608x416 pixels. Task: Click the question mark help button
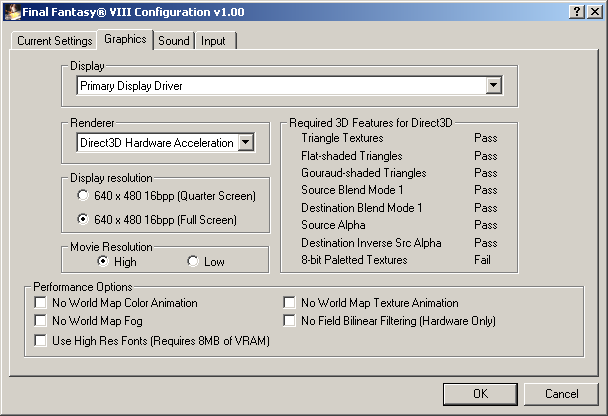click(x=578, y=10)
